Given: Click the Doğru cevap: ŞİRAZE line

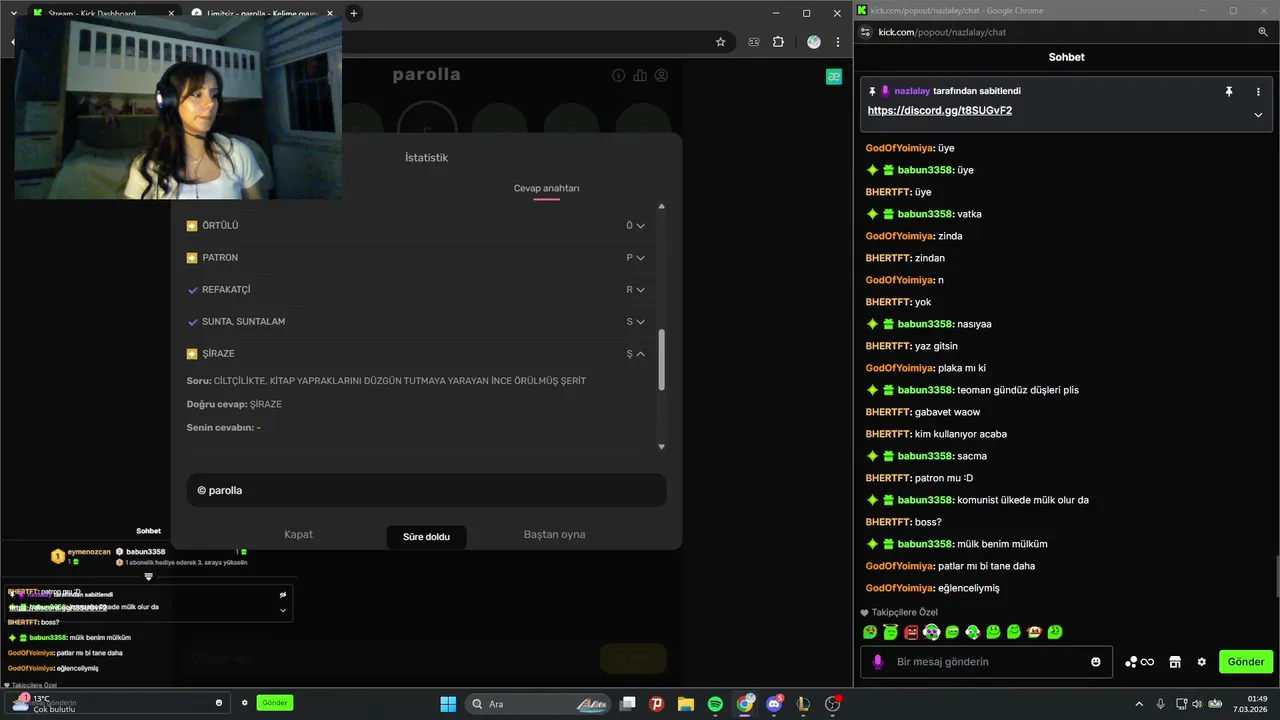Looking at the screenshot, I should click(234, 404).
